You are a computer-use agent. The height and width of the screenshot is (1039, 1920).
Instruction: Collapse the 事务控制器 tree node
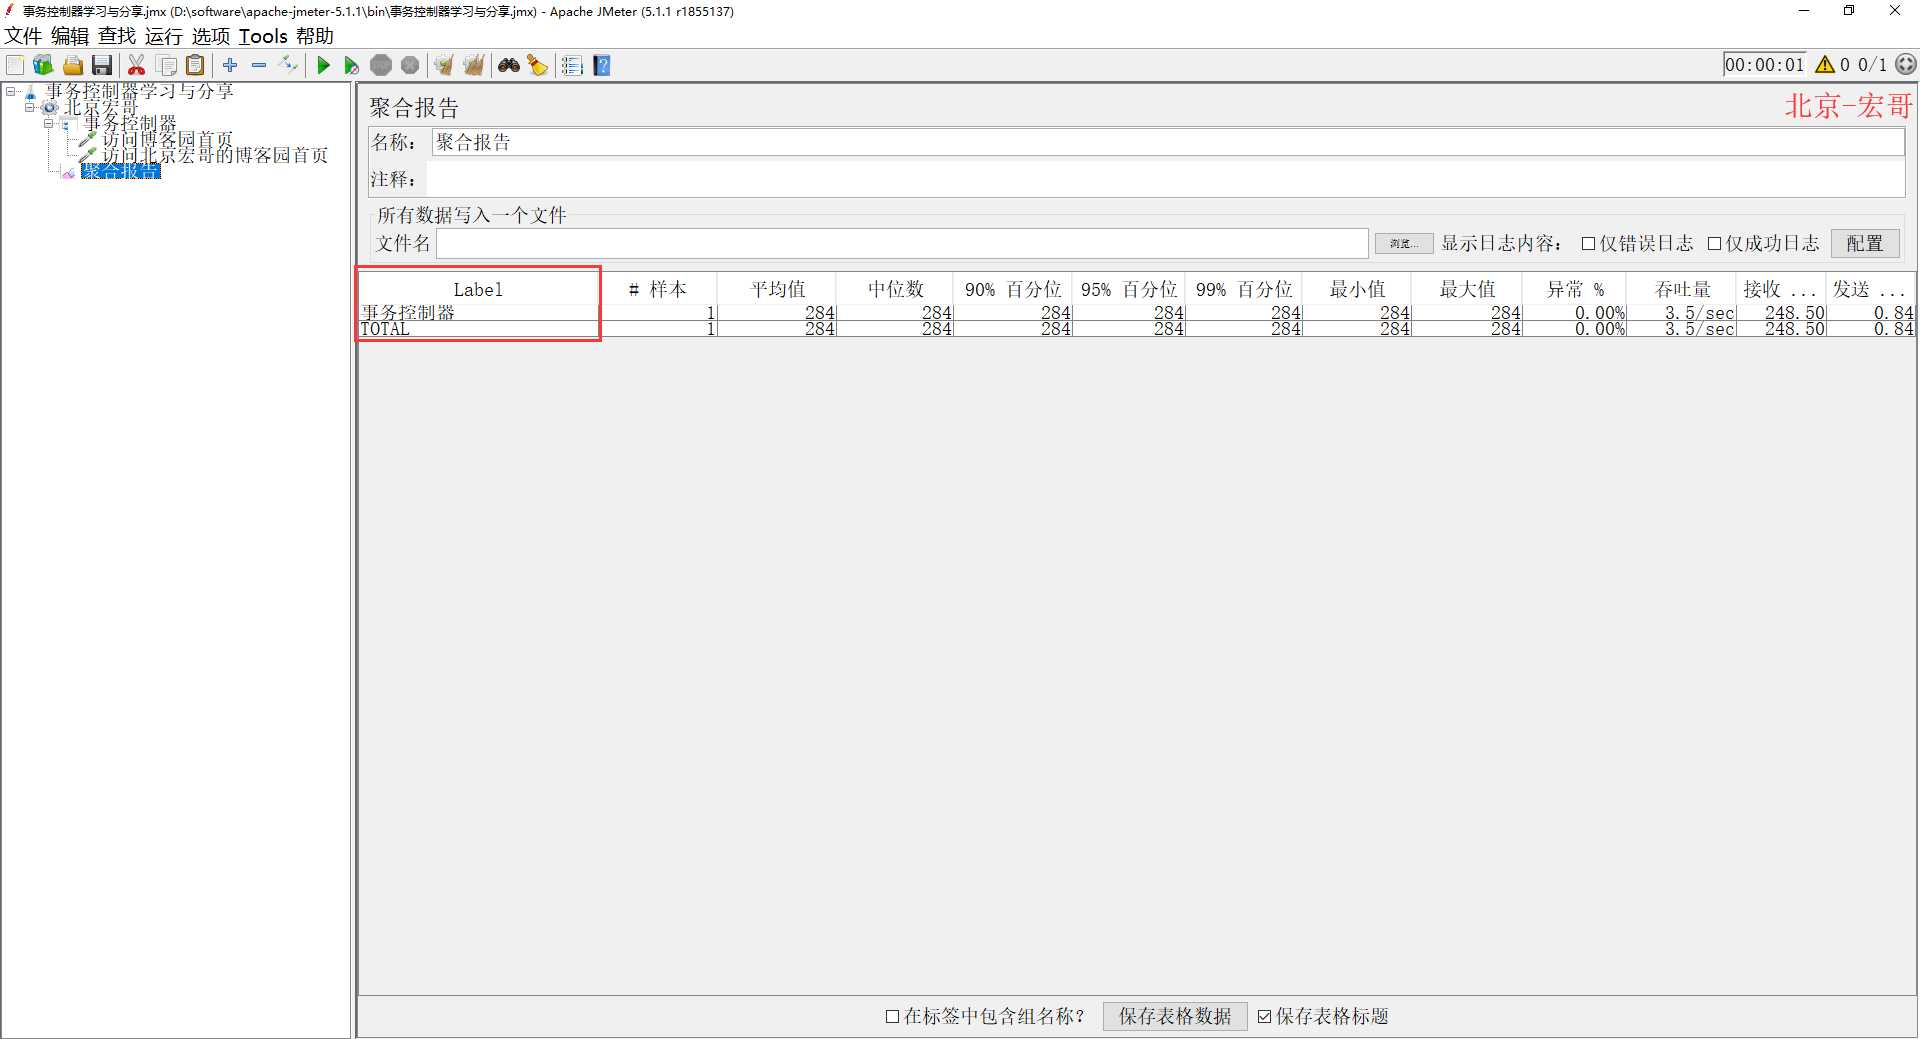48,123
